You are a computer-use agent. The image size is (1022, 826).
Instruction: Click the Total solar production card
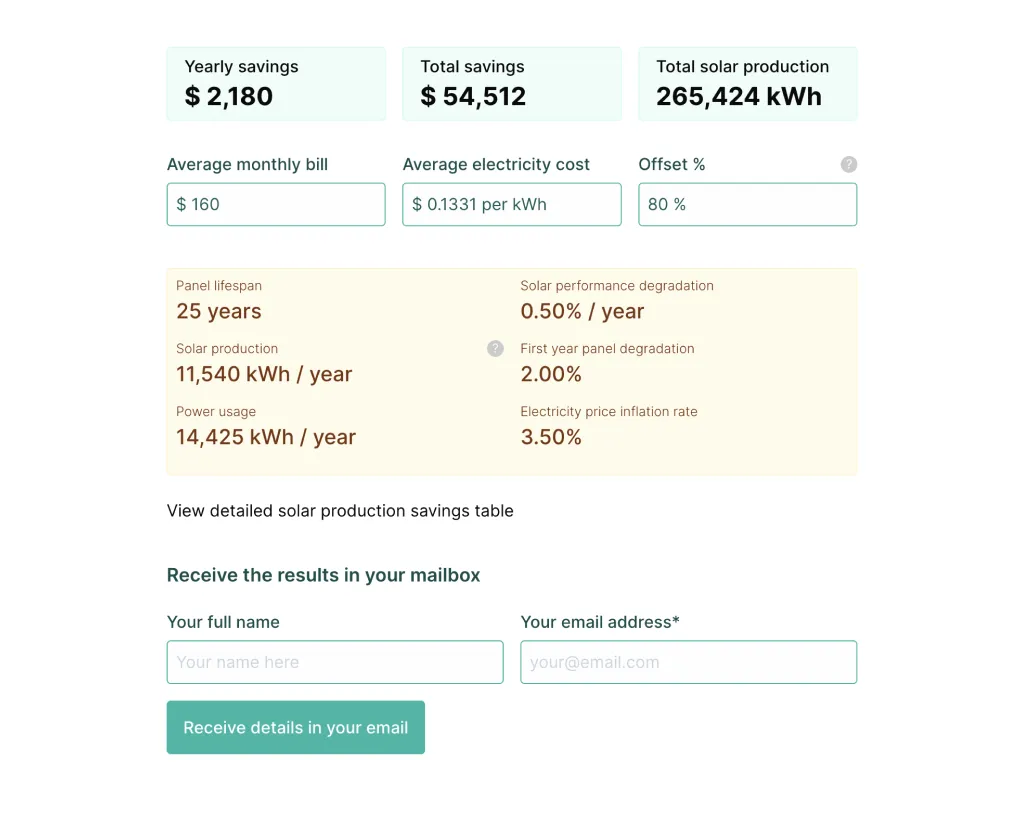[748, 84]
